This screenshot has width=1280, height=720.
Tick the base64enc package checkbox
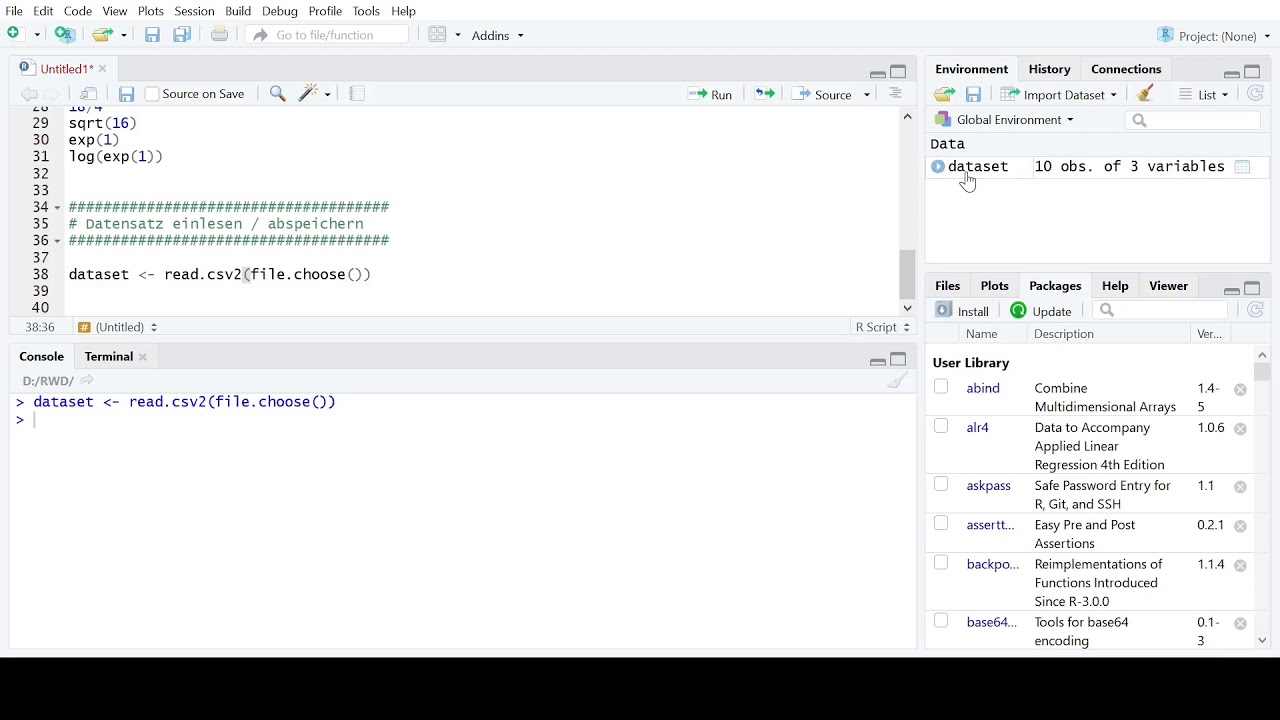(941, 621)
